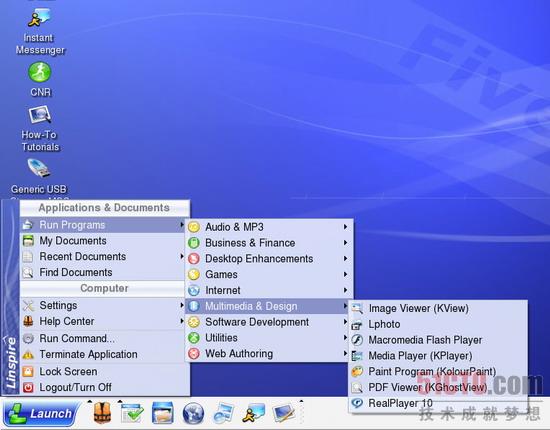
Task: Open the Games category
Action: point(269,274)
